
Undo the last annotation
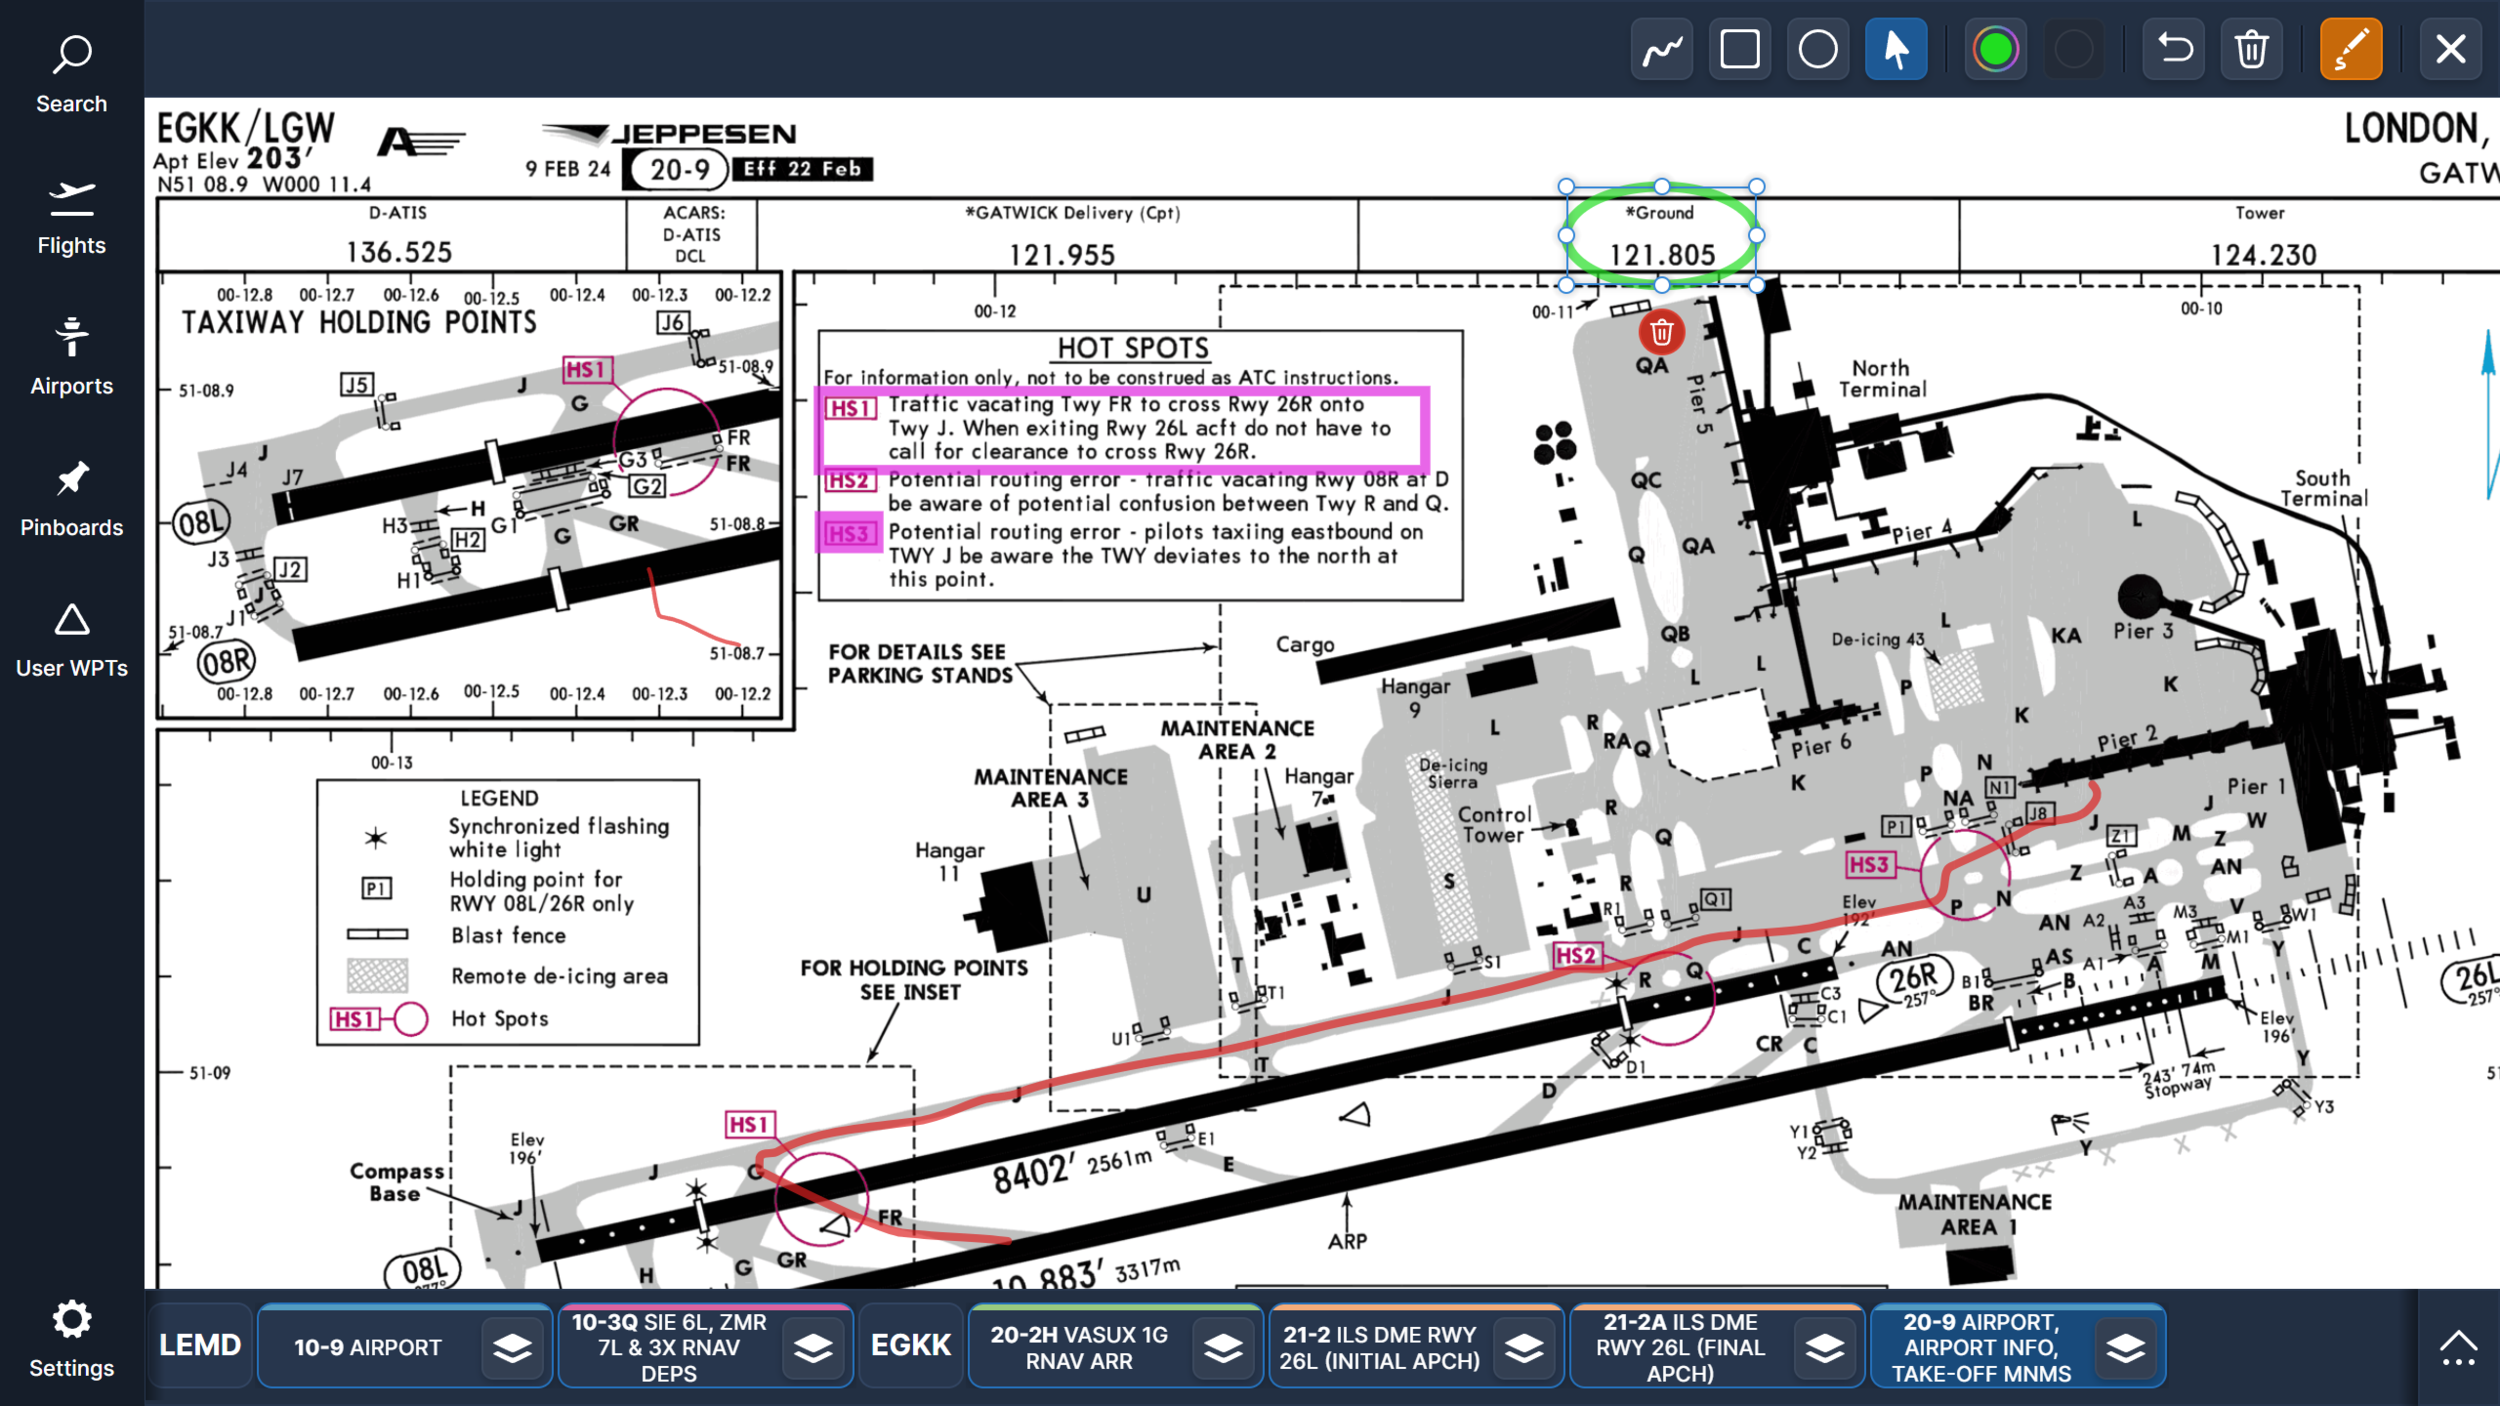[2174, 47]
